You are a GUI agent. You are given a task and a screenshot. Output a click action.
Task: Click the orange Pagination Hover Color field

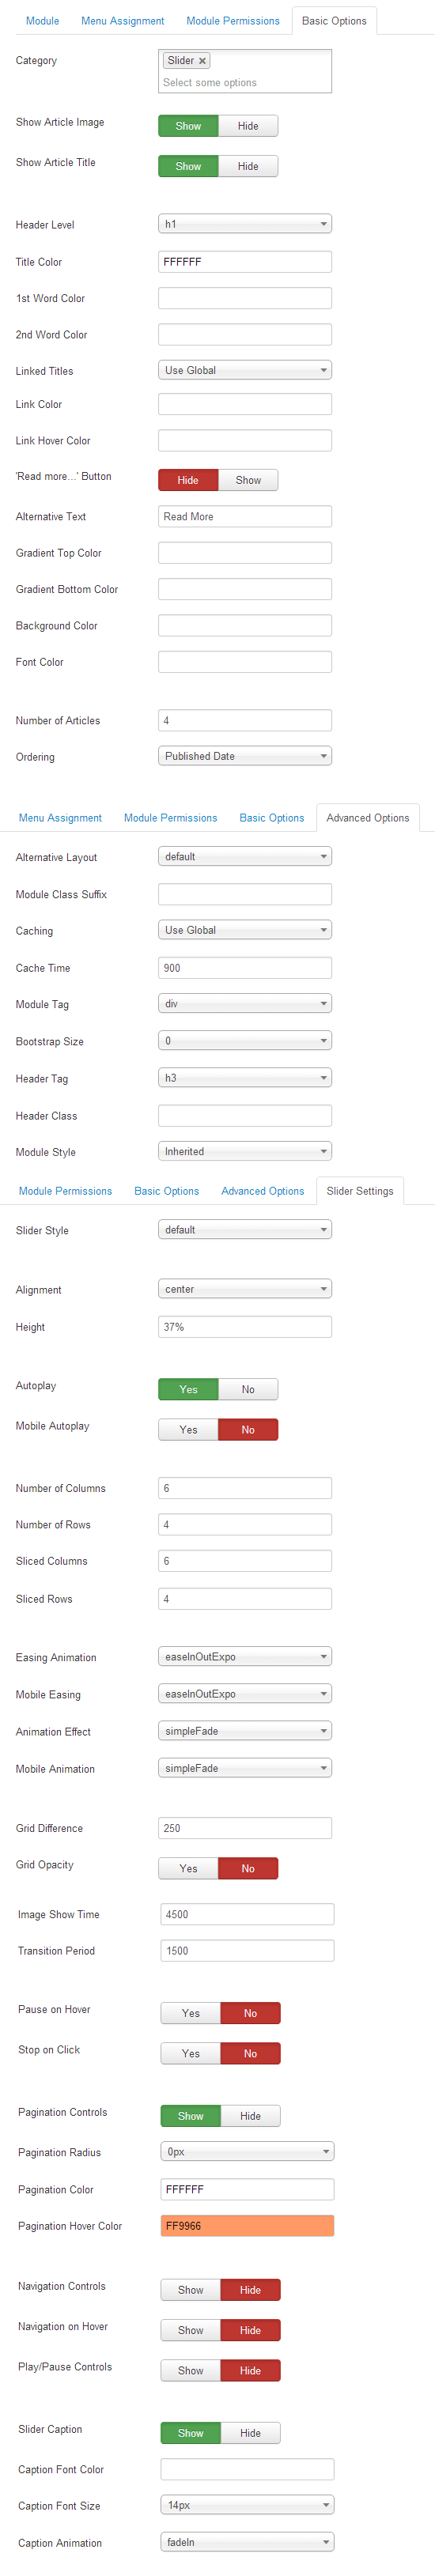[247, 2226]
